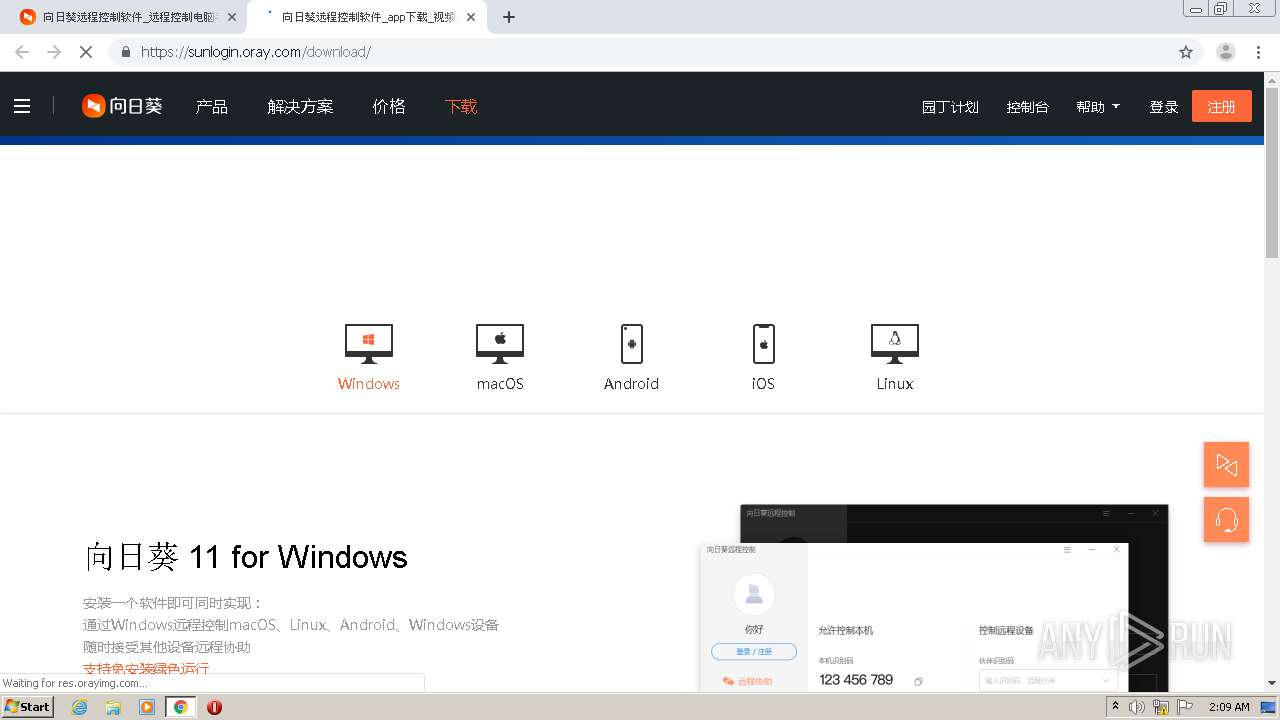Open the 产品 menu
The image size is (1280, 720).
(x=212, y=106)
